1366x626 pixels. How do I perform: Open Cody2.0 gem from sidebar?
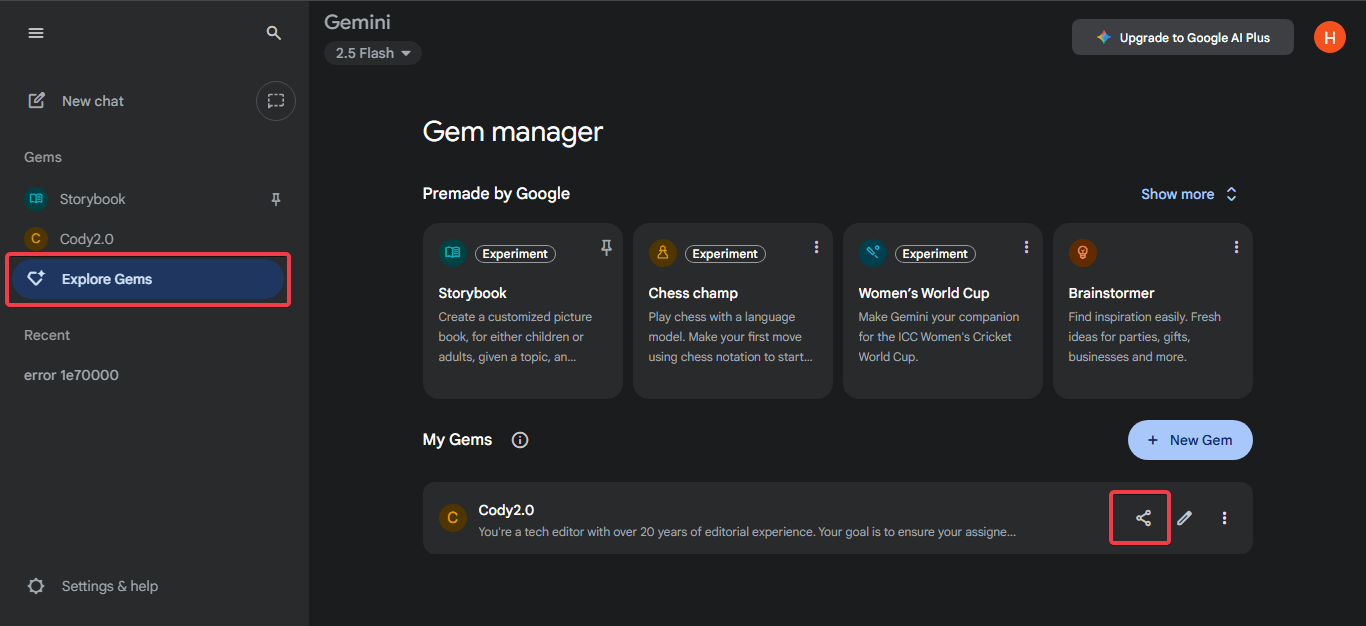(86, 239)
